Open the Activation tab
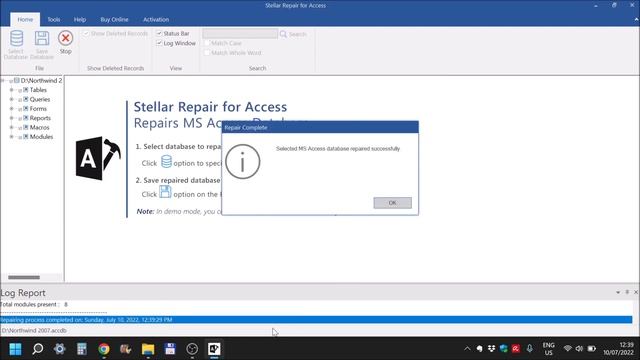The width and height of the screenshot is (640, 360). [156, 19]
